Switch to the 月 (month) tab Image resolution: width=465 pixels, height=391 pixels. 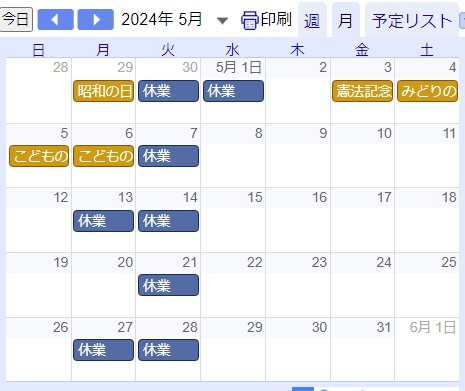click(x=345, y=21)
